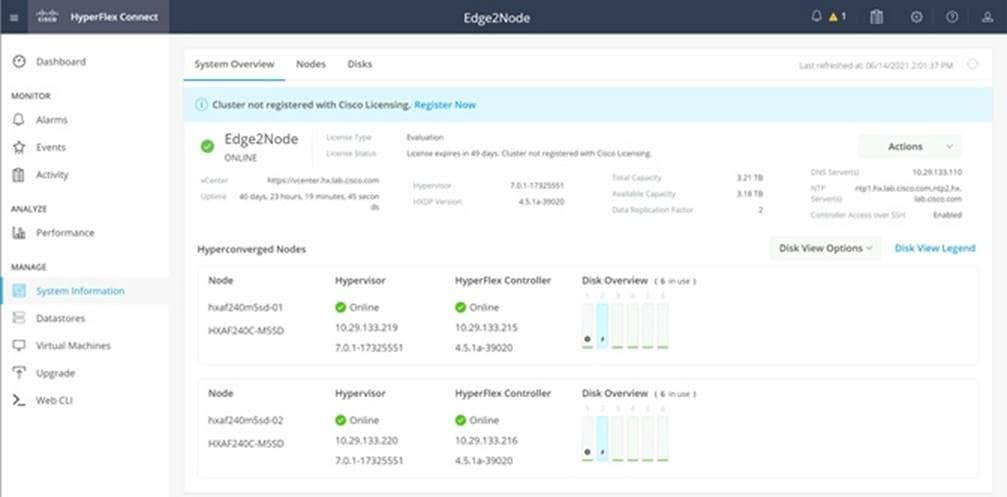Click the Web CLI prompt icon
The image size is (1007, 497).
tap(19, 400)
